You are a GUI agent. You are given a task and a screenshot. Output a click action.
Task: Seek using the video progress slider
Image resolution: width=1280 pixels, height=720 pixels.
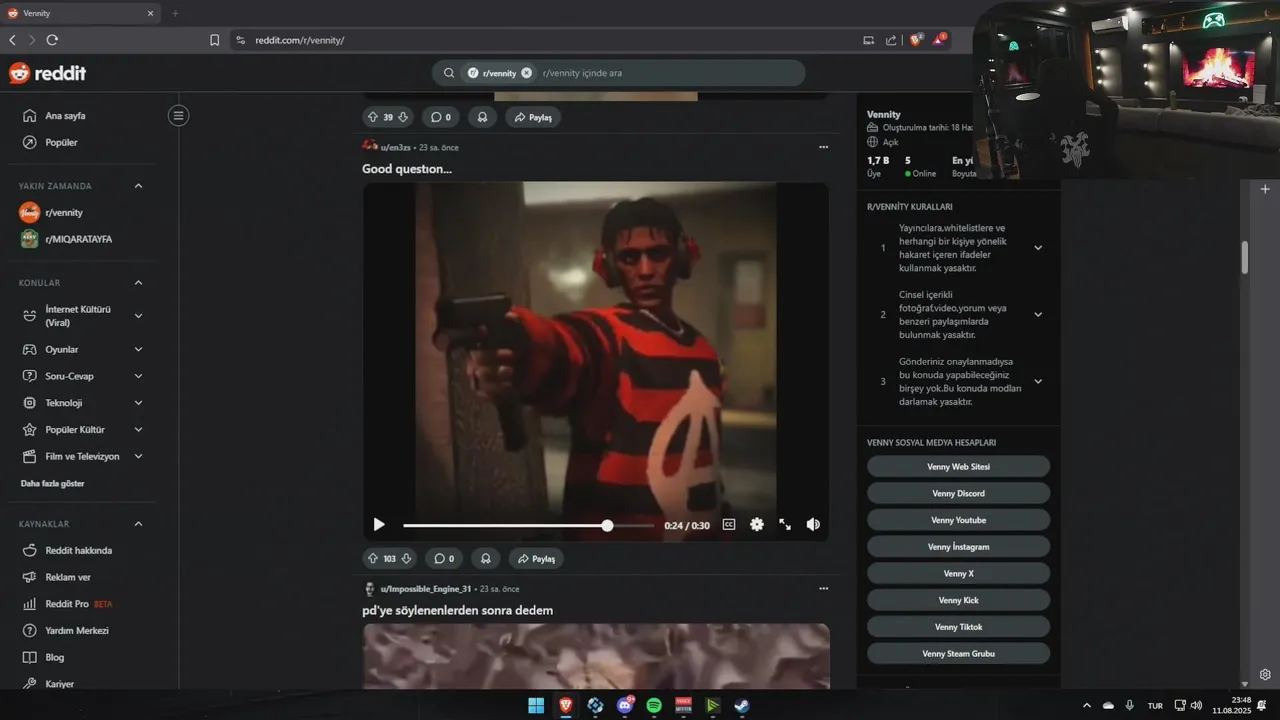(x=528, y=525)
